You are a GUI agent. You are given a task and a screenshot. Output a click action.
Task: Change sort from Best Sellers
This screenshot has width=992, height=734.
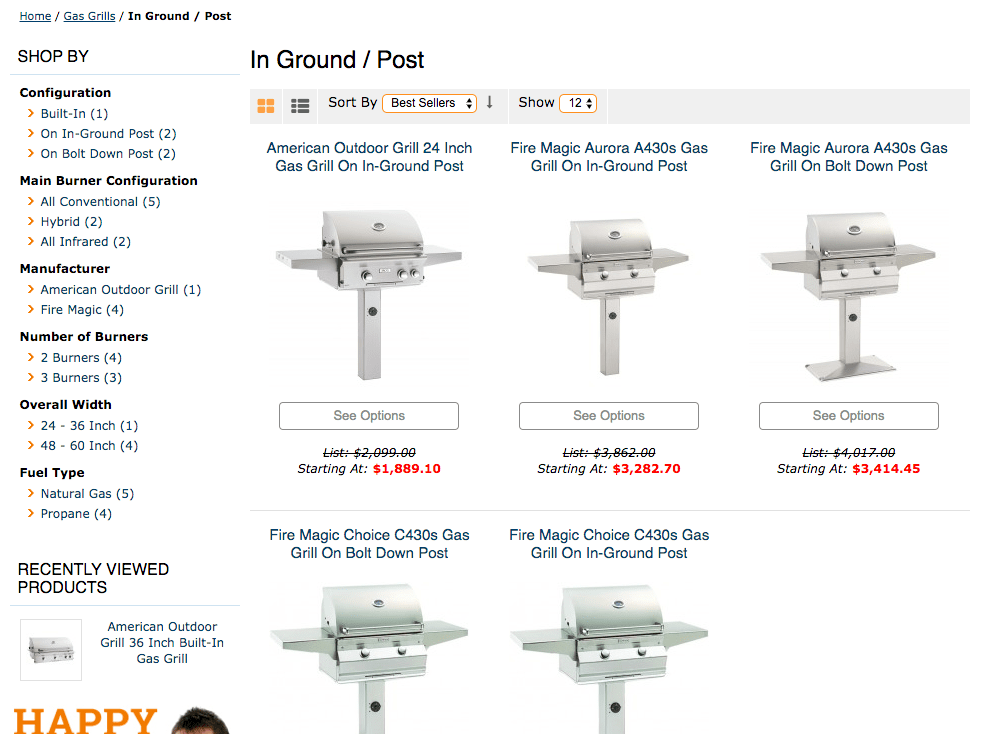[x=429, y=103]
